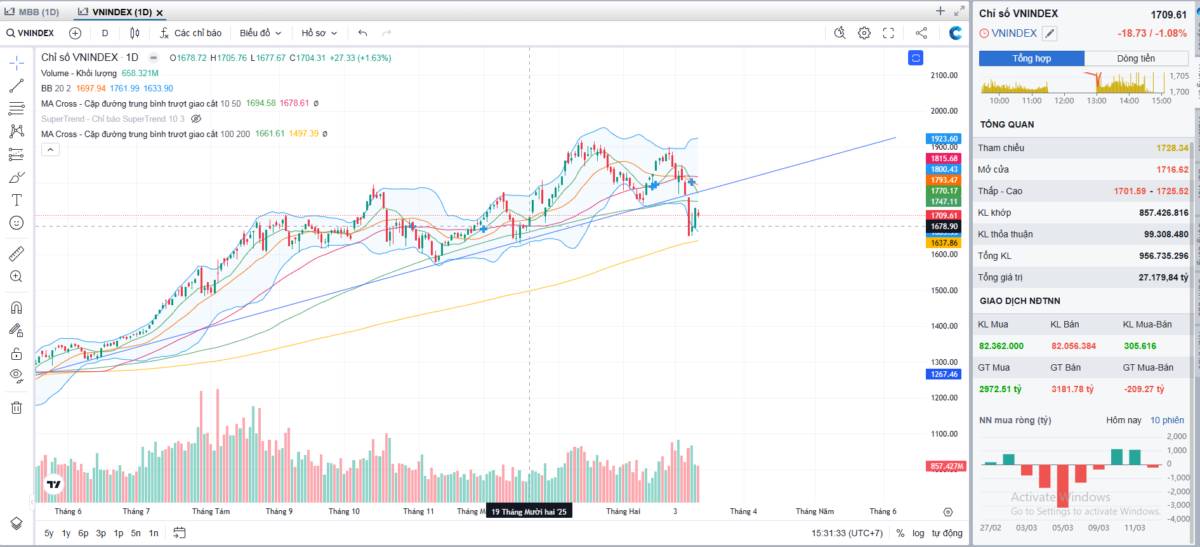Image resolution: width=1200 pixels, height=547 pixels.
Task: Select the brush drawing tool
Action: pos(16,177)
